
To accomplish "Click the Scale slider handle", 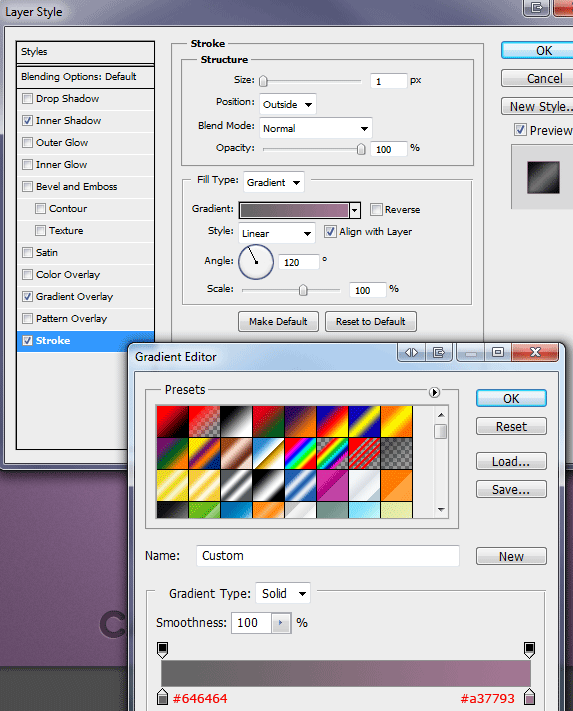I will [303, 290].
